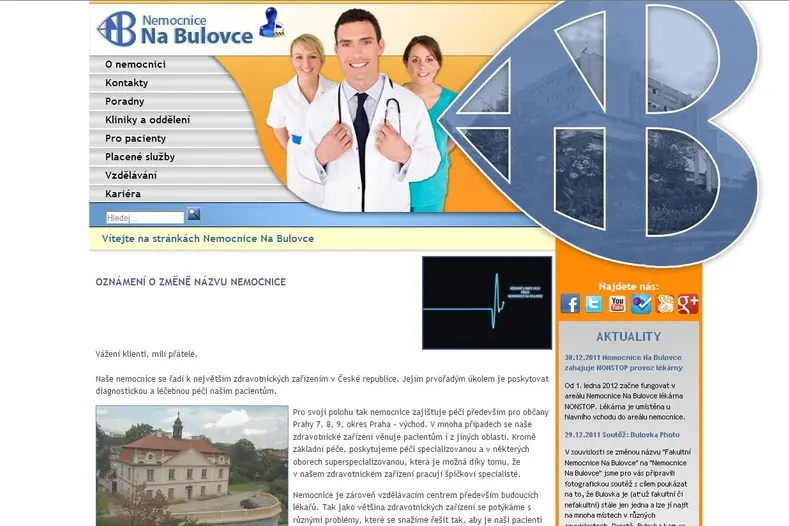
Task: Open the Google+ icon
Action: 688,304
